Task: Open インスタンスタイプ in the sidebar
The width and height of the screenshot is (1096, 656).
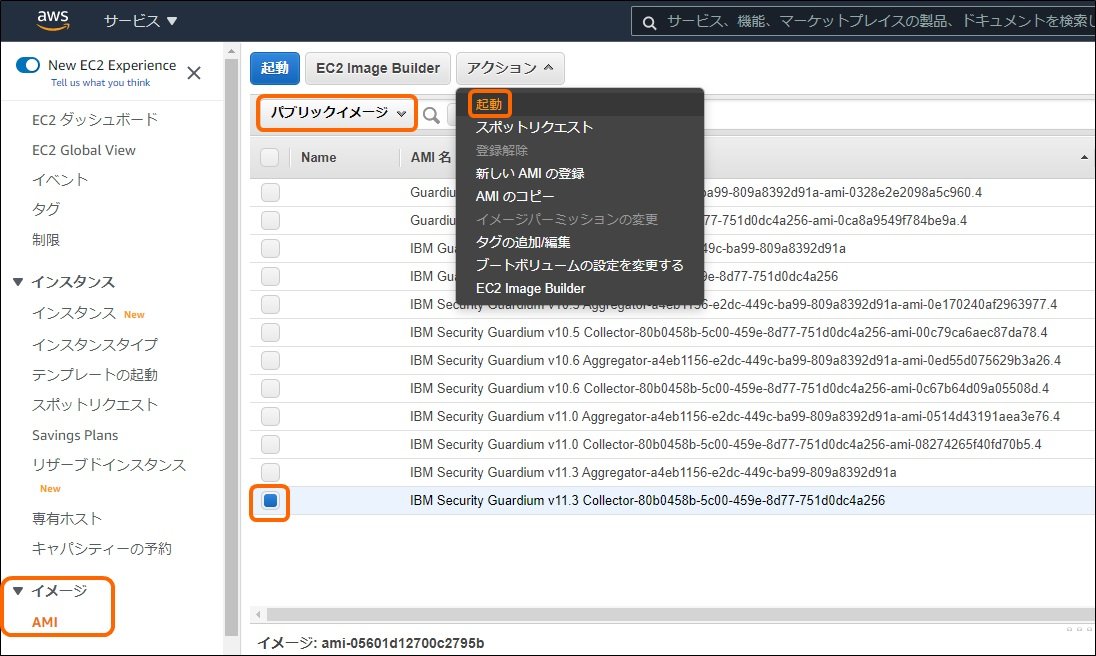Action: (x=95, y=344)
